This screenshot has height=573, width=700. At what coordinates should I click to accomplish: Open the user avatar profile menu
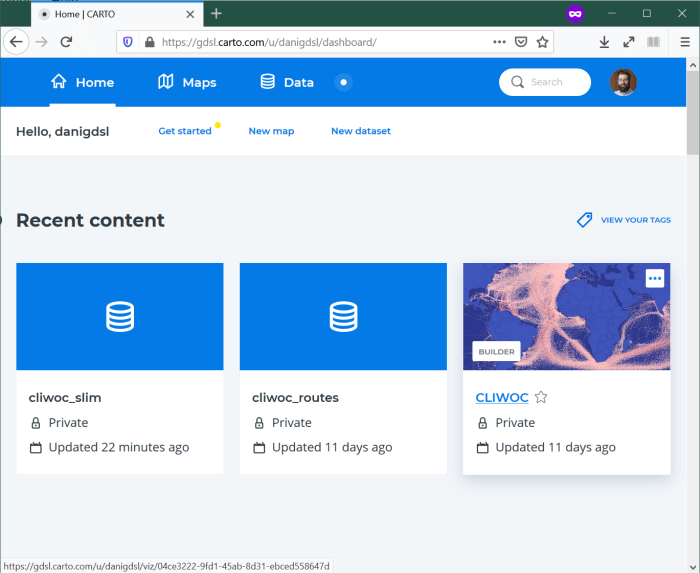[623, 82]
